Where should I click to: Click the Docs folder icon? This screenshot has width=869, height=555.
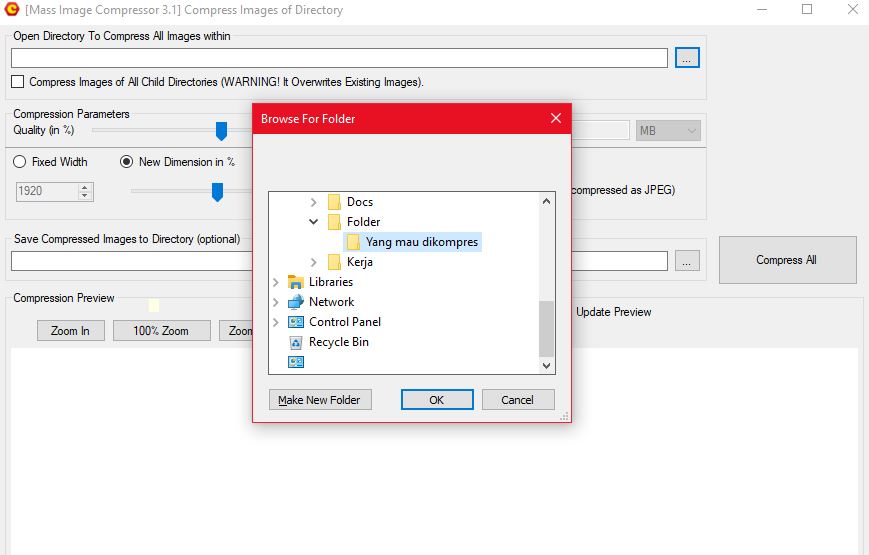334,202
